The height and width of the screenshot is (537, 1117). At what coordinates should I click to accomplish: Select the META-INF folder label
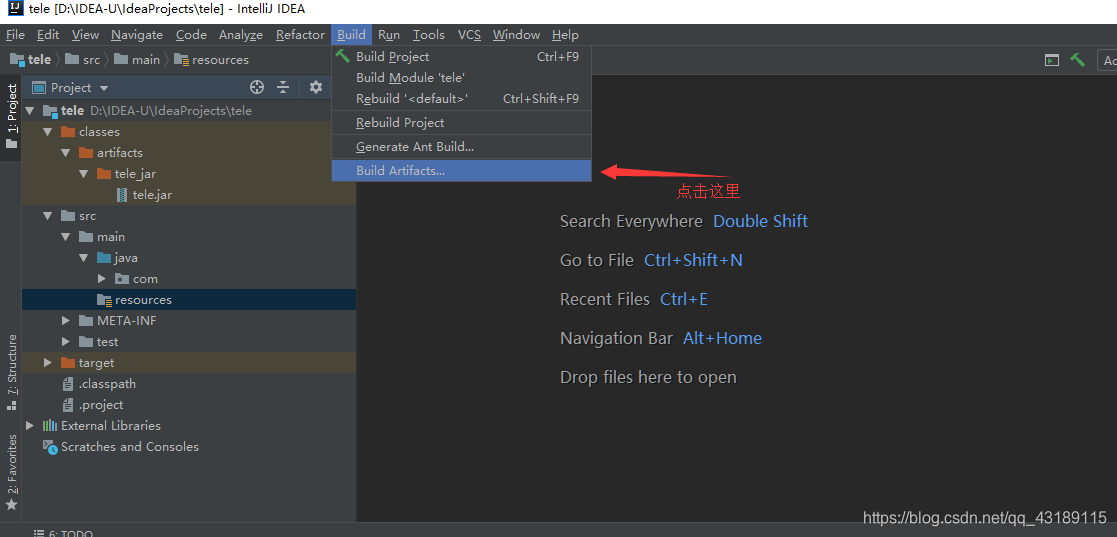coord(127,320)
